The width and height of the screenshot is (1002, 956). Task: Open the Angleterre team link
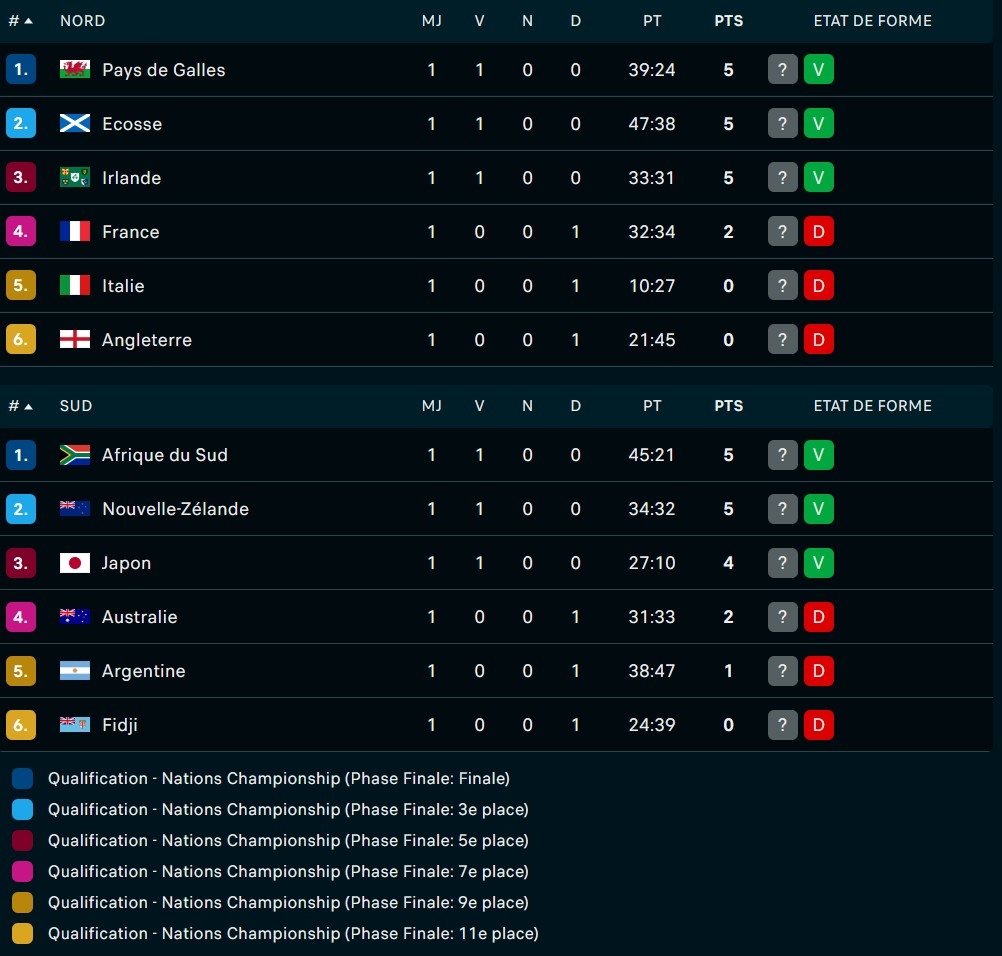147,340
